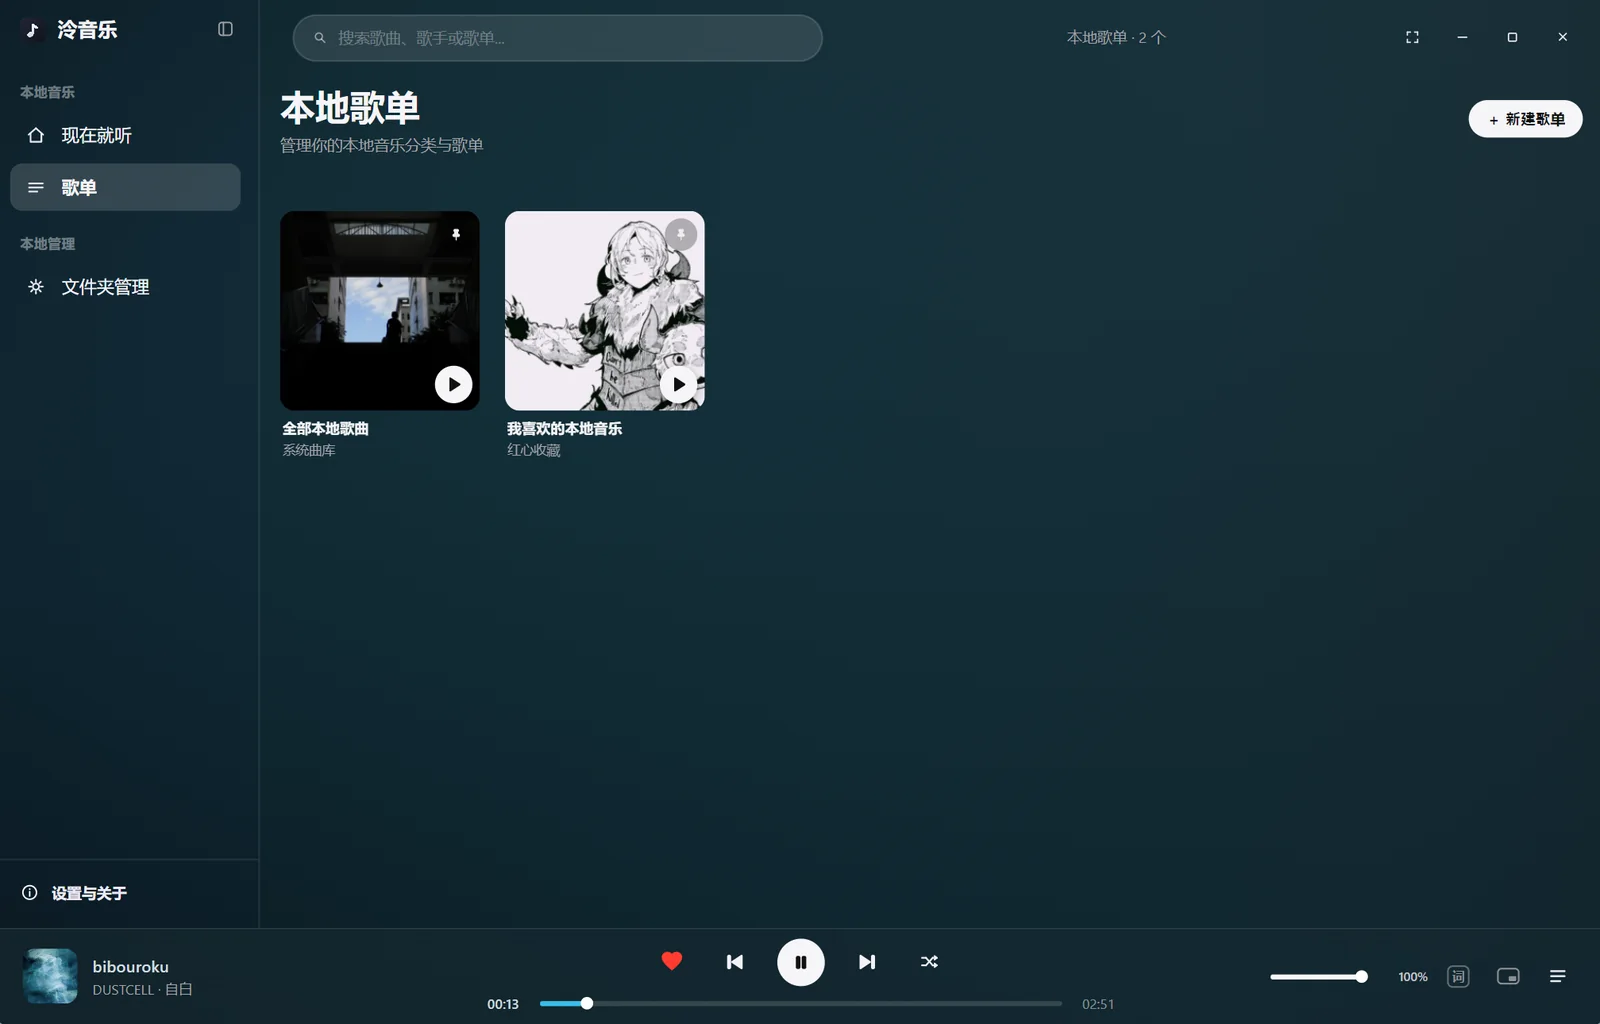Toggle pin on 我喜欢的本地音乐 card
Image resolution: width=1600 pixels, height=1024 pixels.
point(681,234)
